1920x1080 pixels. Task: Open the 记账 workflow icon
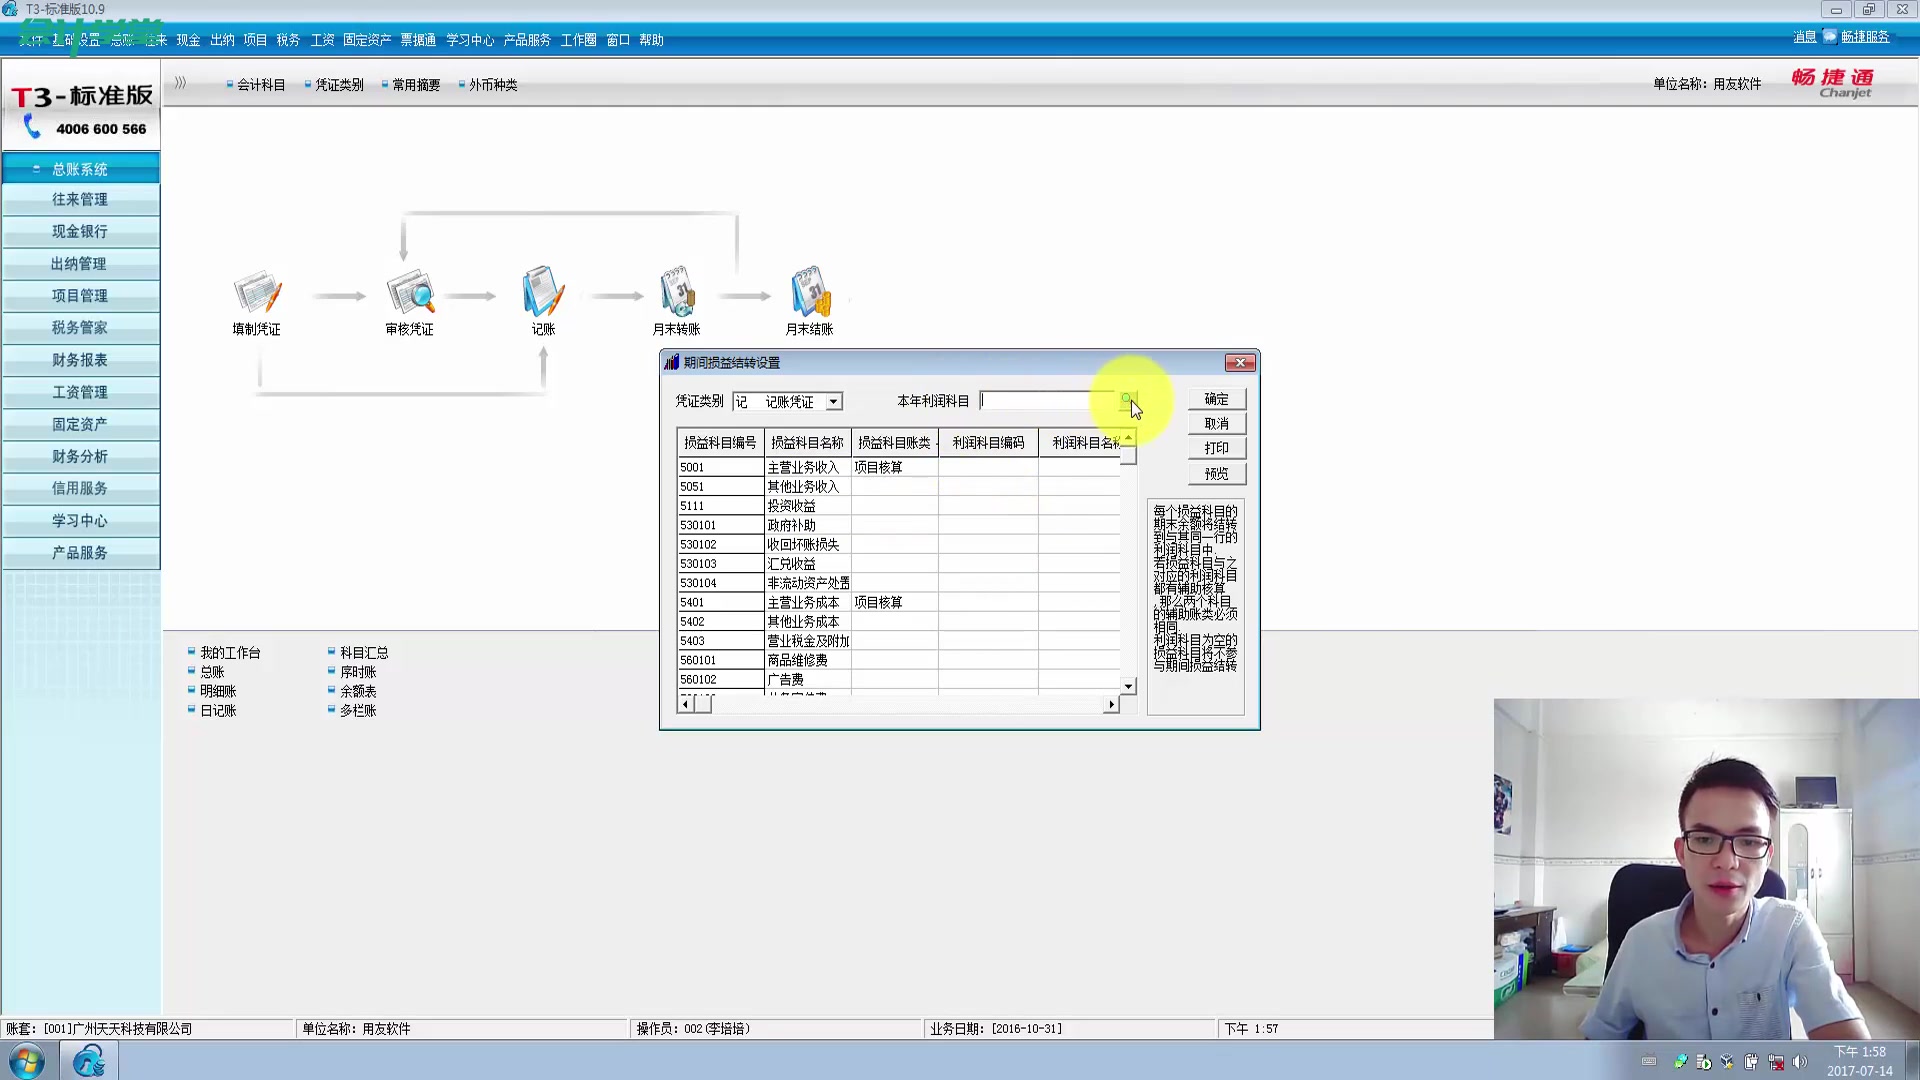pyautogui.click(x=543, y=294)
